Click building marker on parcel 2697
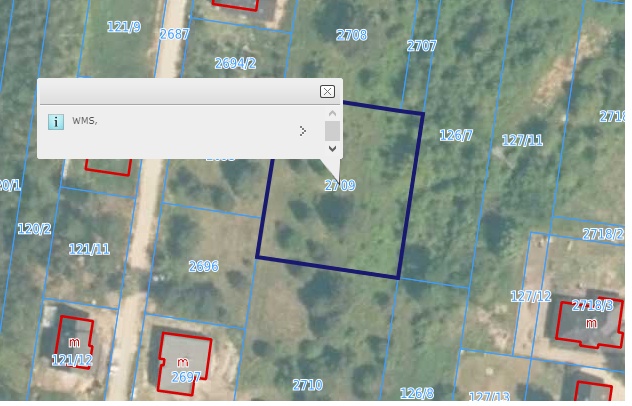 coord(182,362)
